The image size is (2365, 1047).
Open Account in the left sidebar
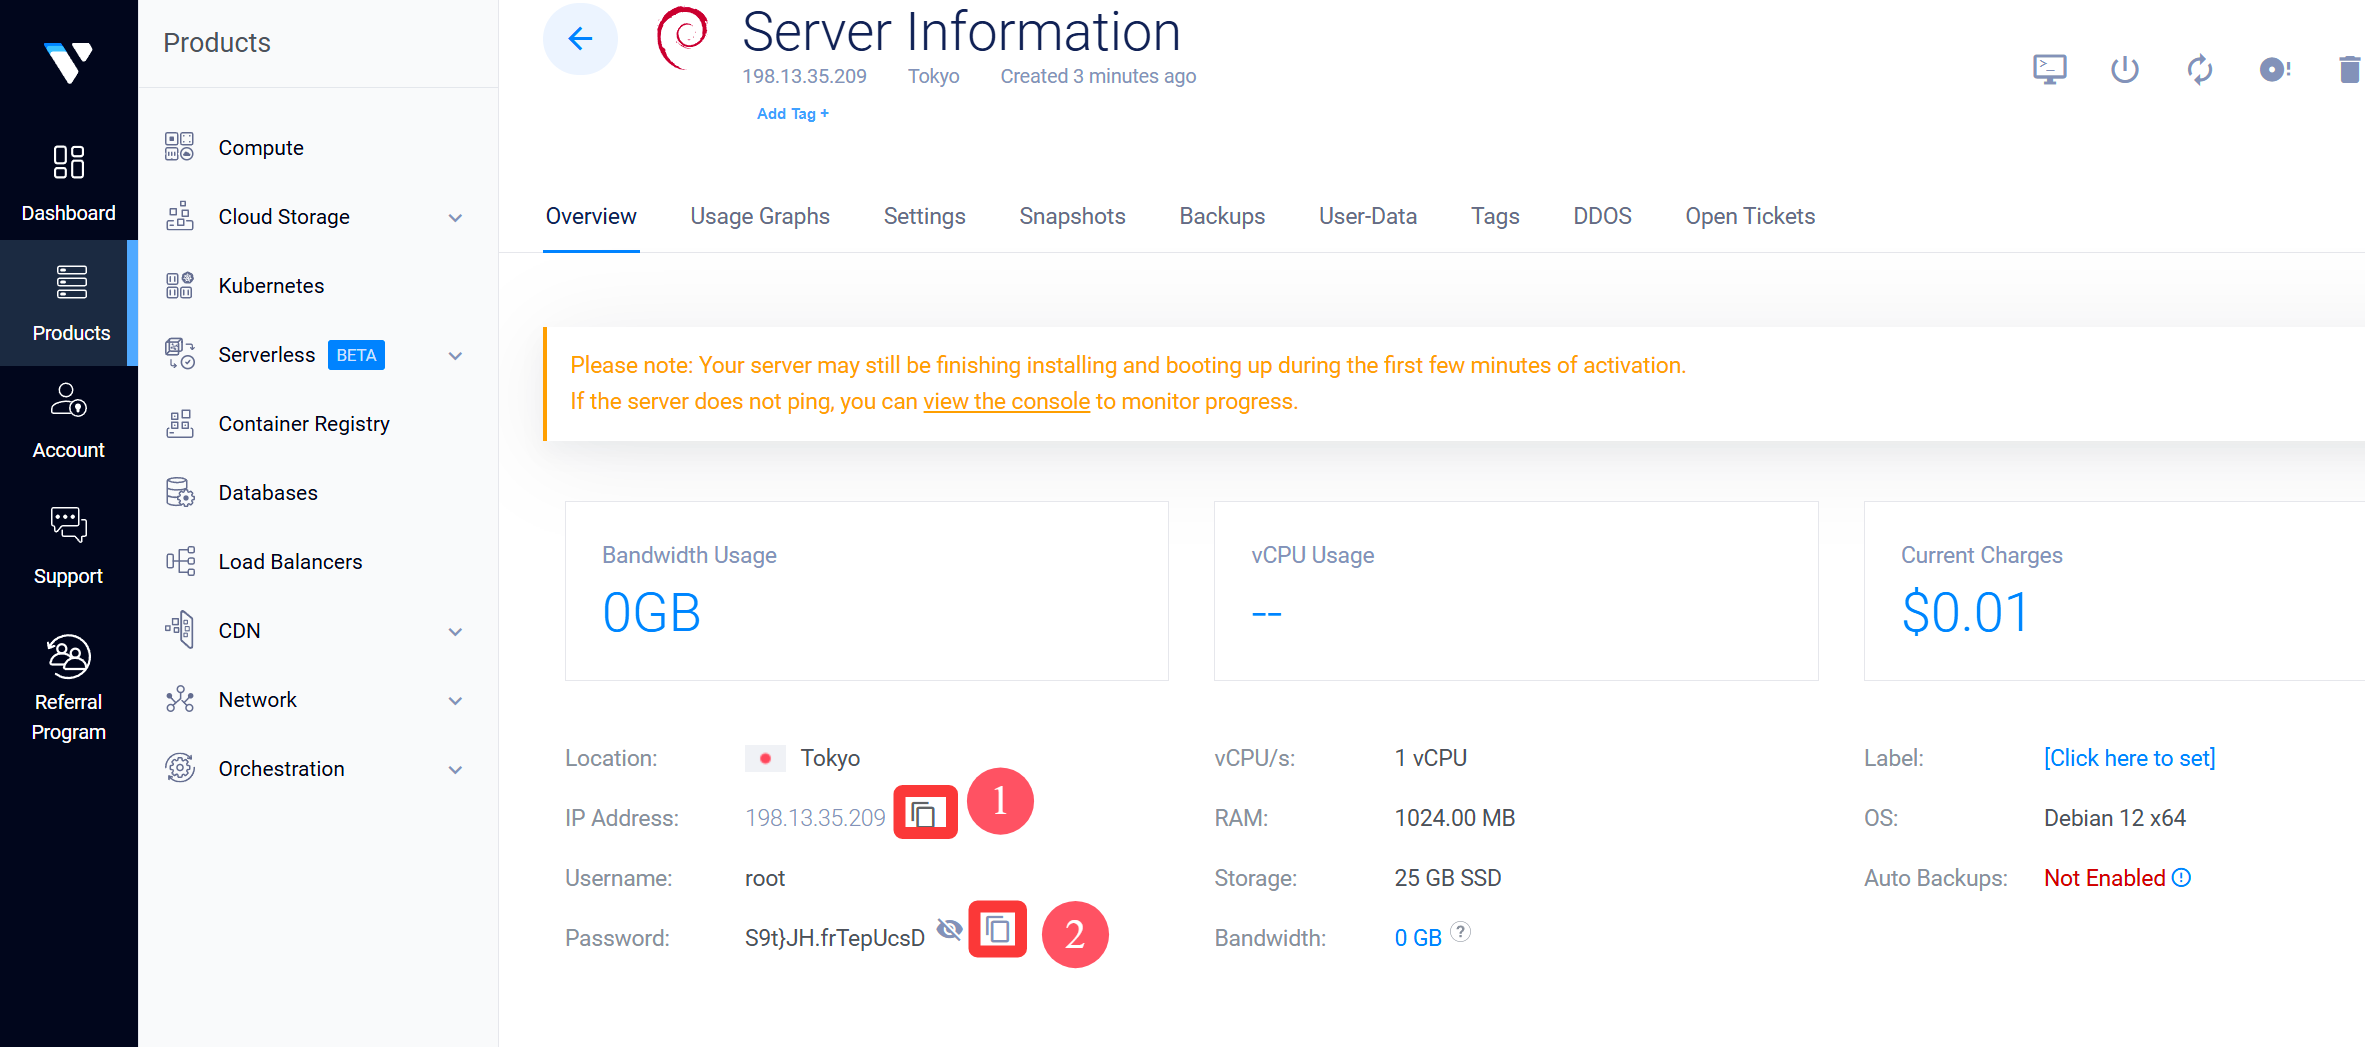click(68, 422)
